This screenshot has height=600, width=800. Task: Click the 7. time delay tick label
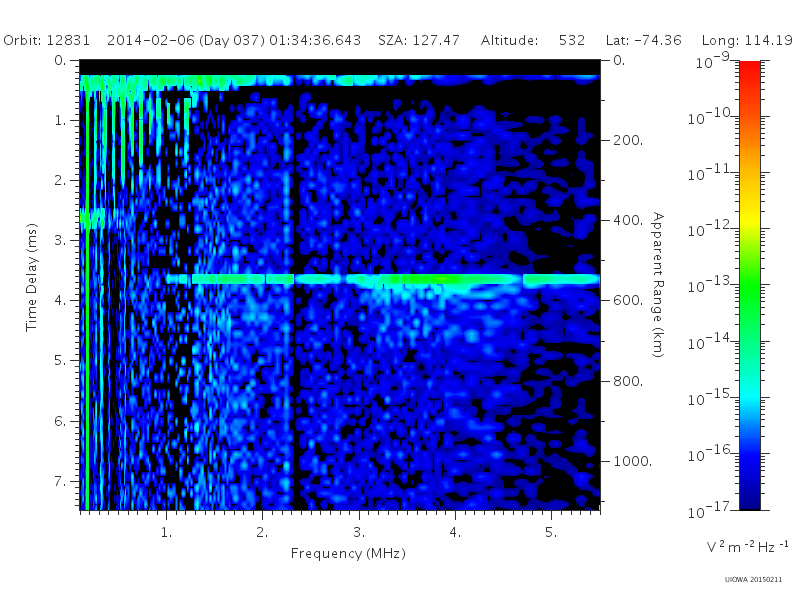pyautogui.click(x=60, y=481)
